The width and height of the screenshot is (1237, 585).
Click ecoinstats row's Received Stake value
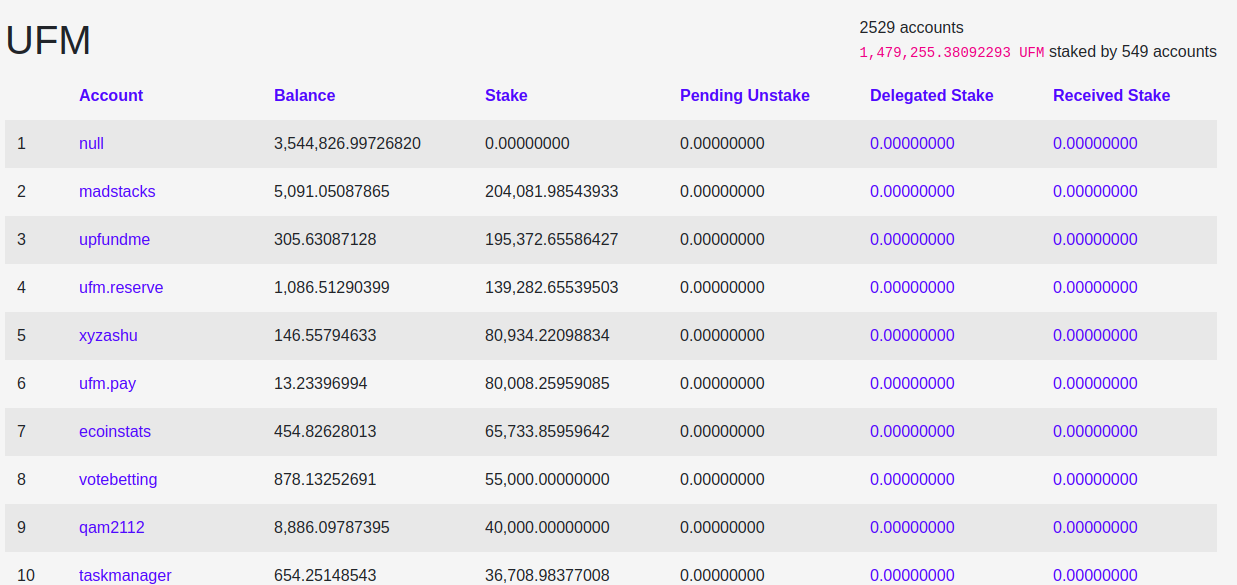pyautogui.click(x=1095, y=432)
